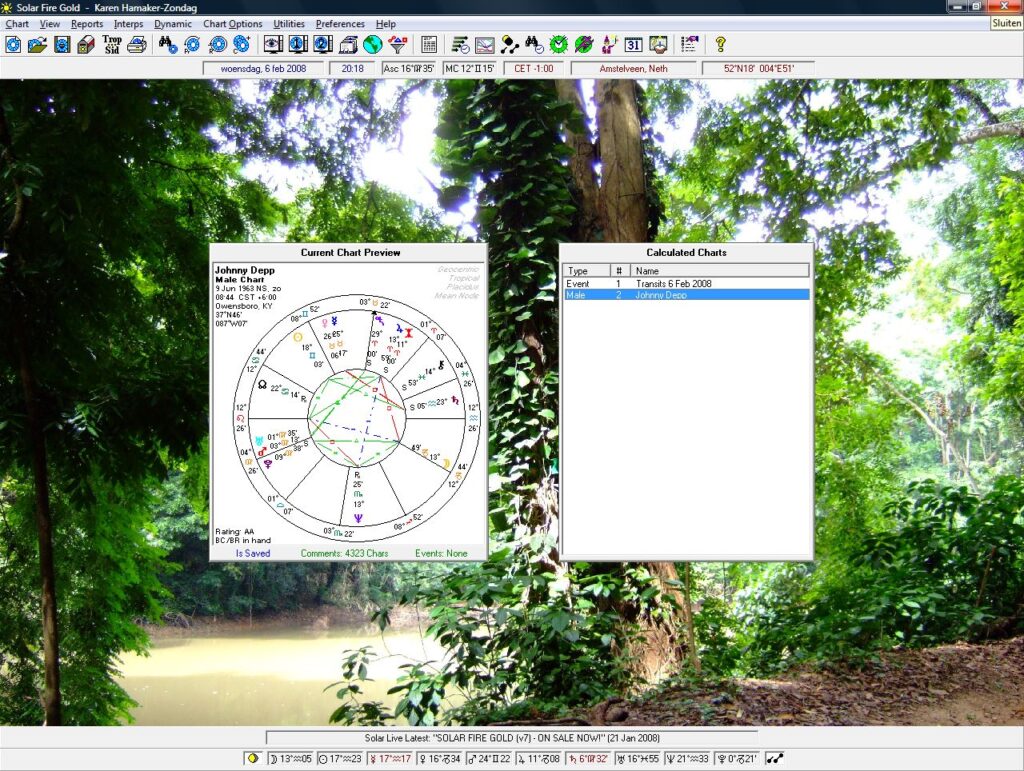Expand the Interps menu
The width and height of the screenshot is (1024, 771).
click(128, 24)
